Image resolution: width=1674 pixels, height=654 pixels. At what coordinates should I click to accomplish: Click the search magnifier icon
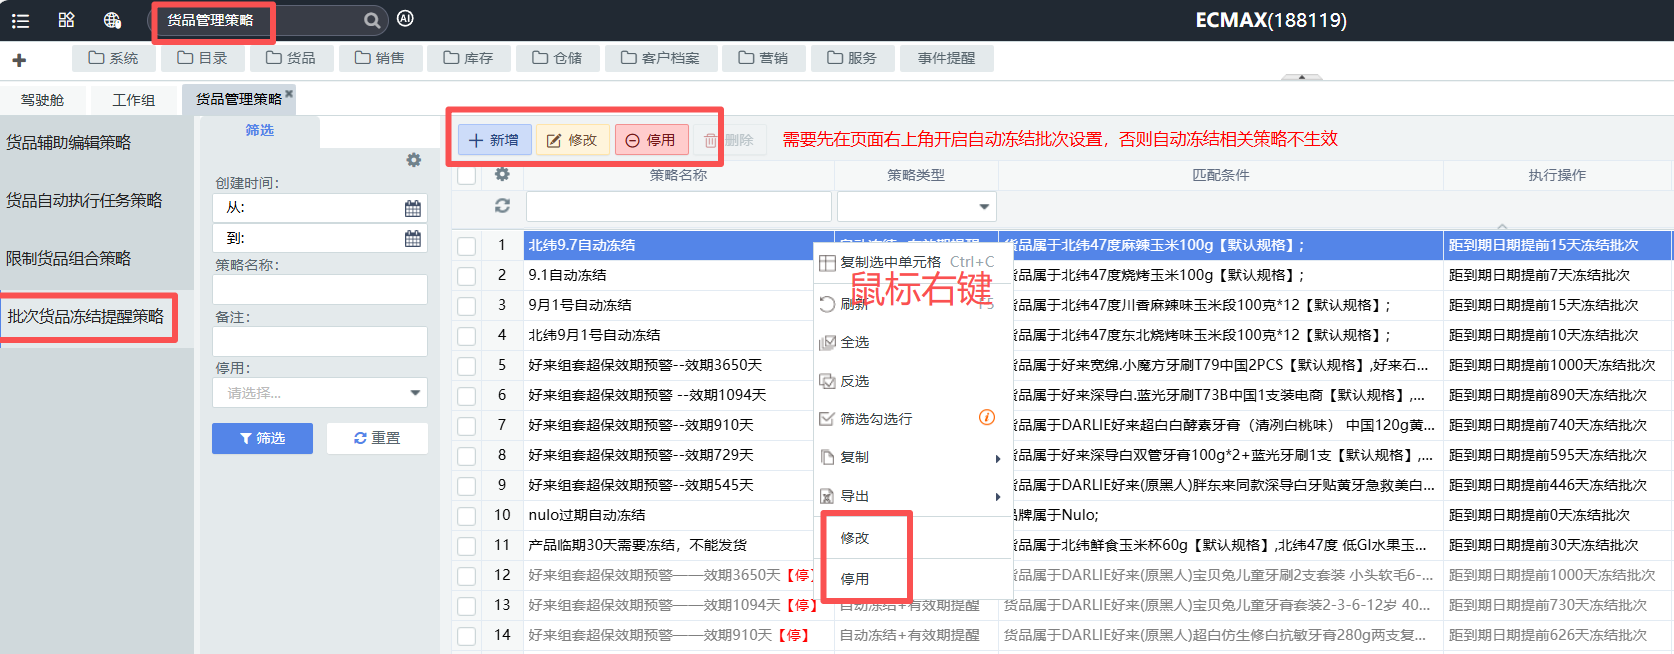[x=371, y=20]
